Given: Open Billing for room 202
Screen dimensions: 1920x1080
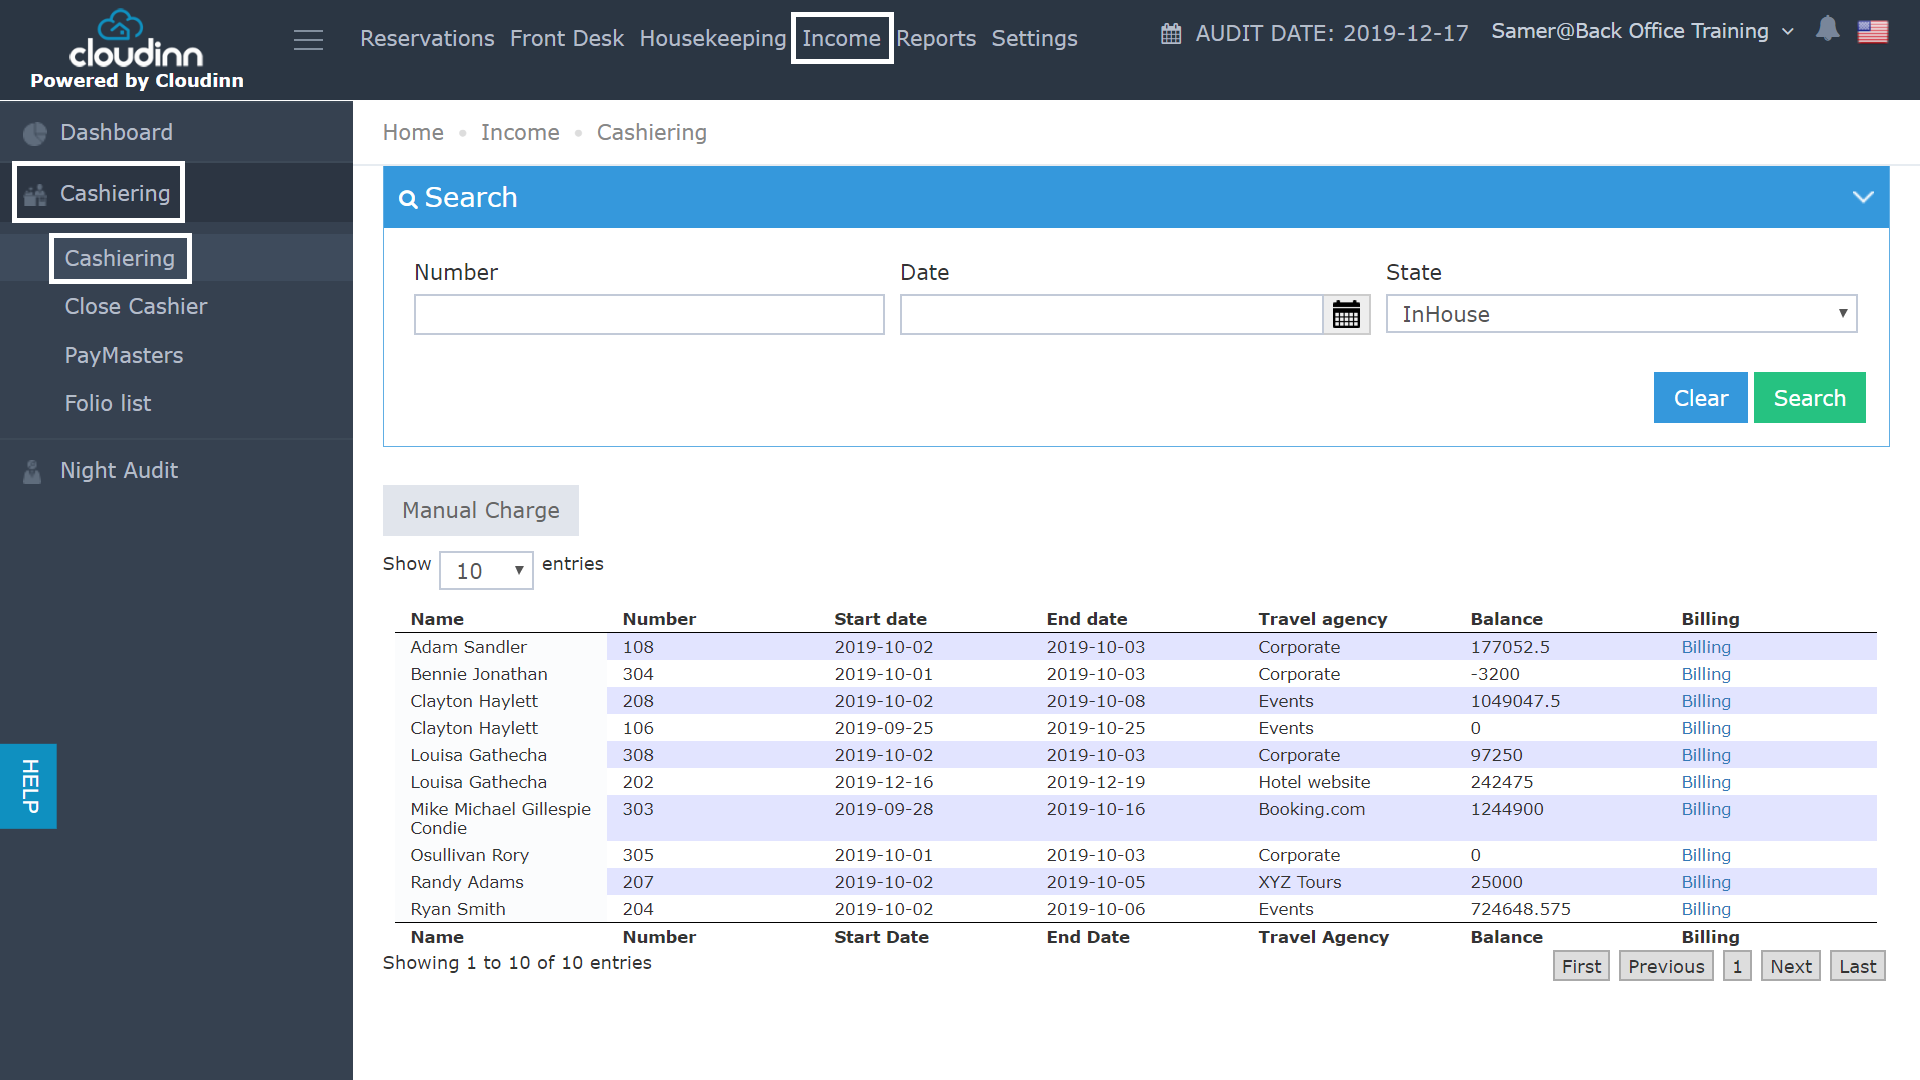Looking at the screenshot, I should point(1705,782).
